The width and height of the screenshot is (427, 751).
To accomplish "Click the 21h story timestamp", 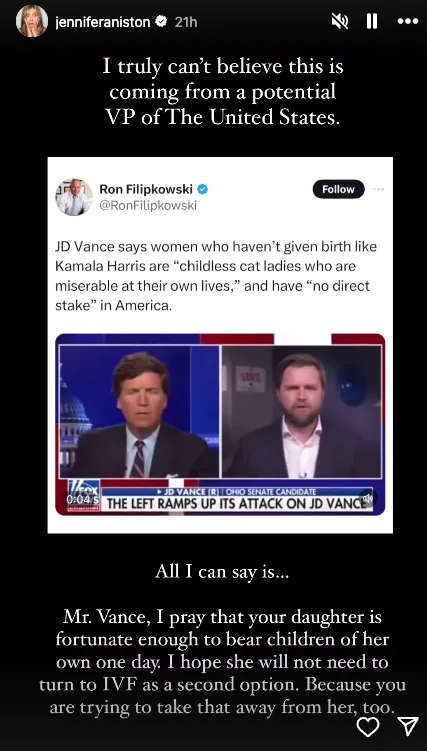I will click(x=186, y=22).
